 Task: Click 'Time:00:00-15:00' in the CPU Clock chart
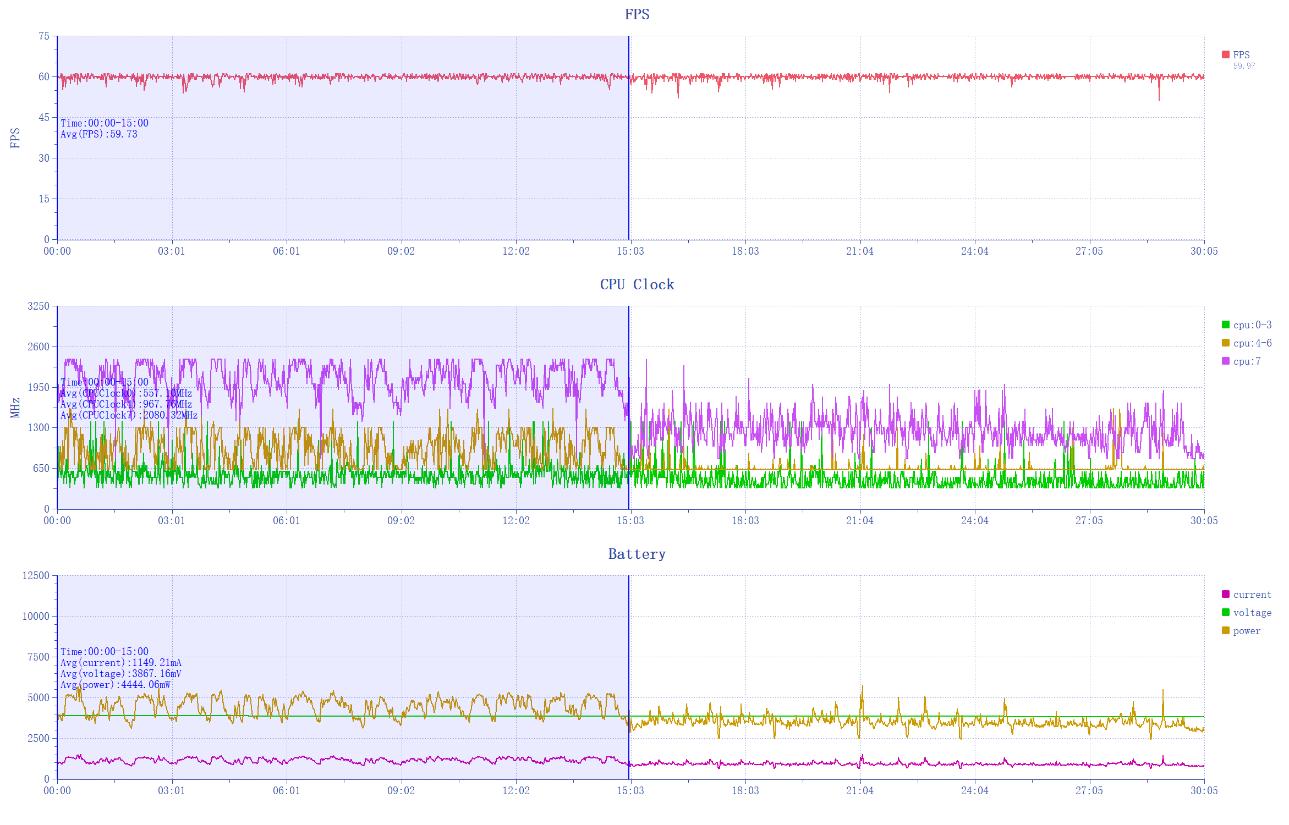click(104, 382)
